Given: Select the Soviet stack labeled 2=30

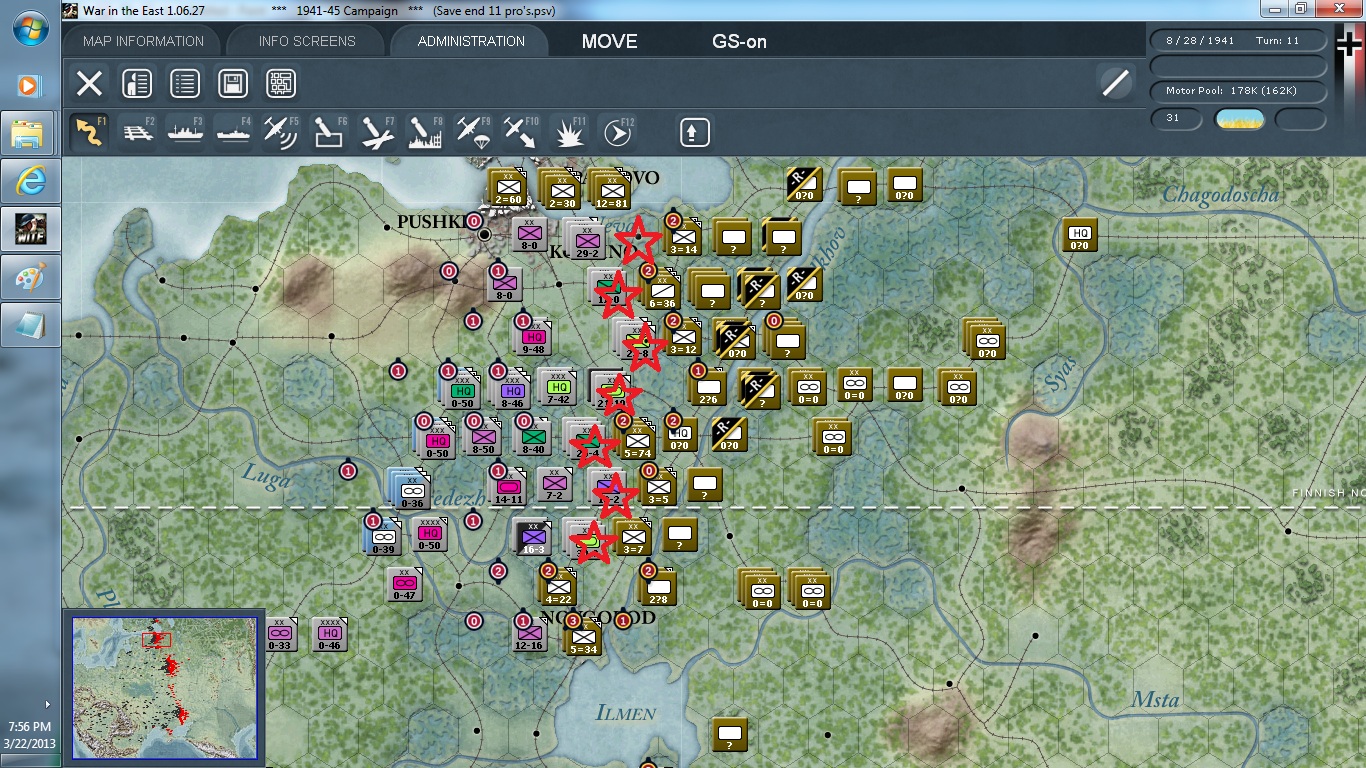Looking at the screenshot, I should (560, 188).
